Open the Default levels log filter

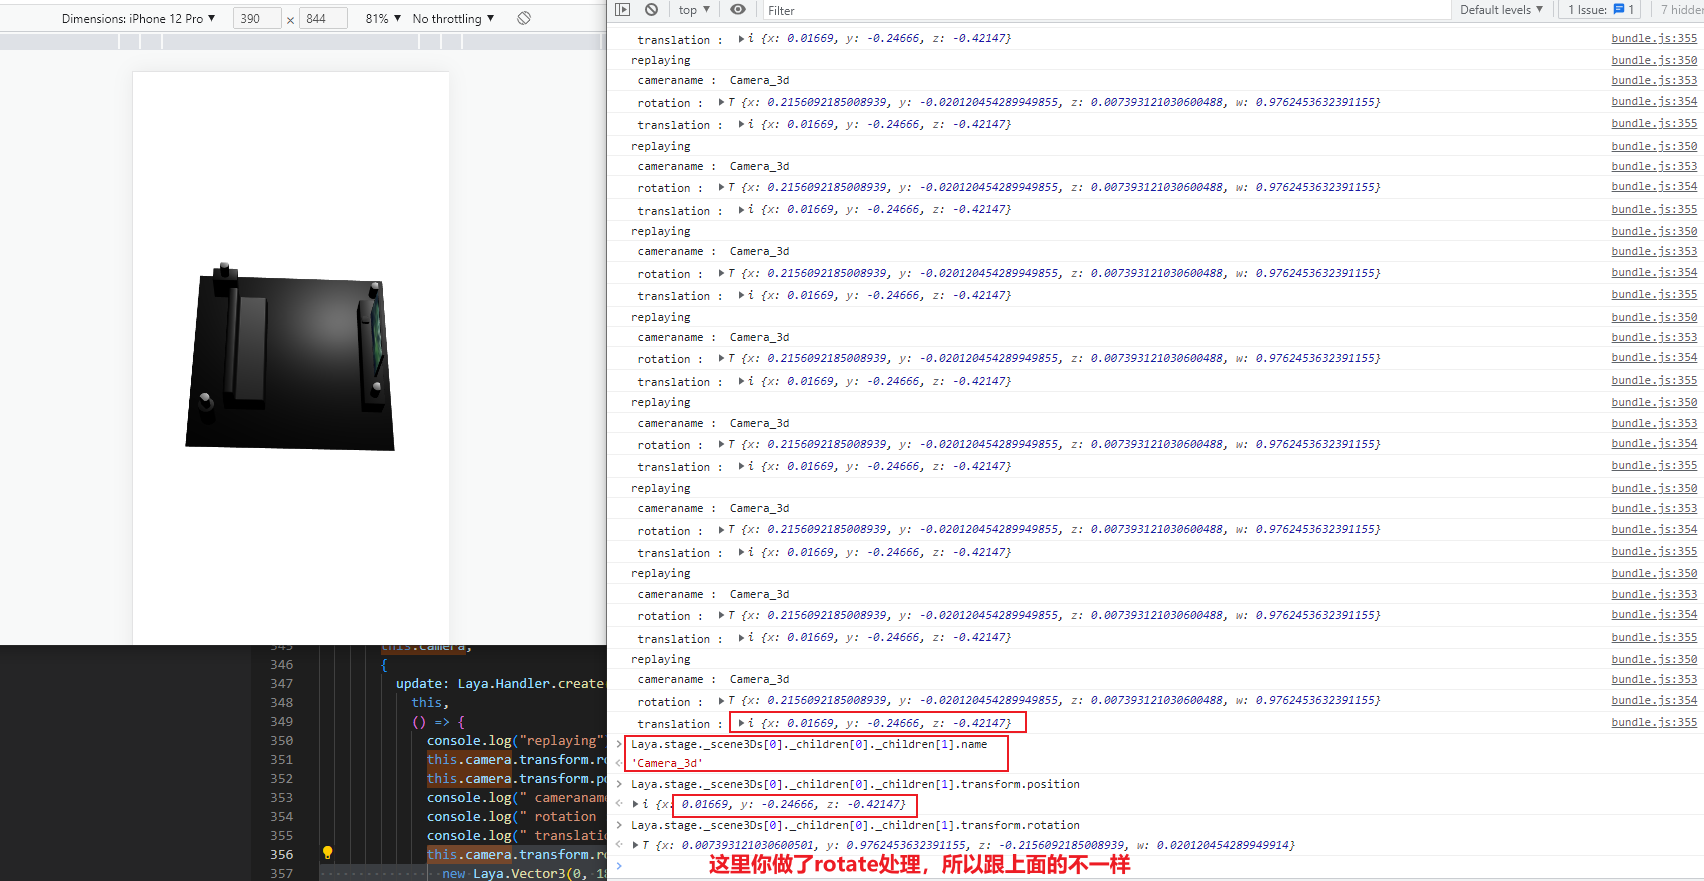(1501, 9)
